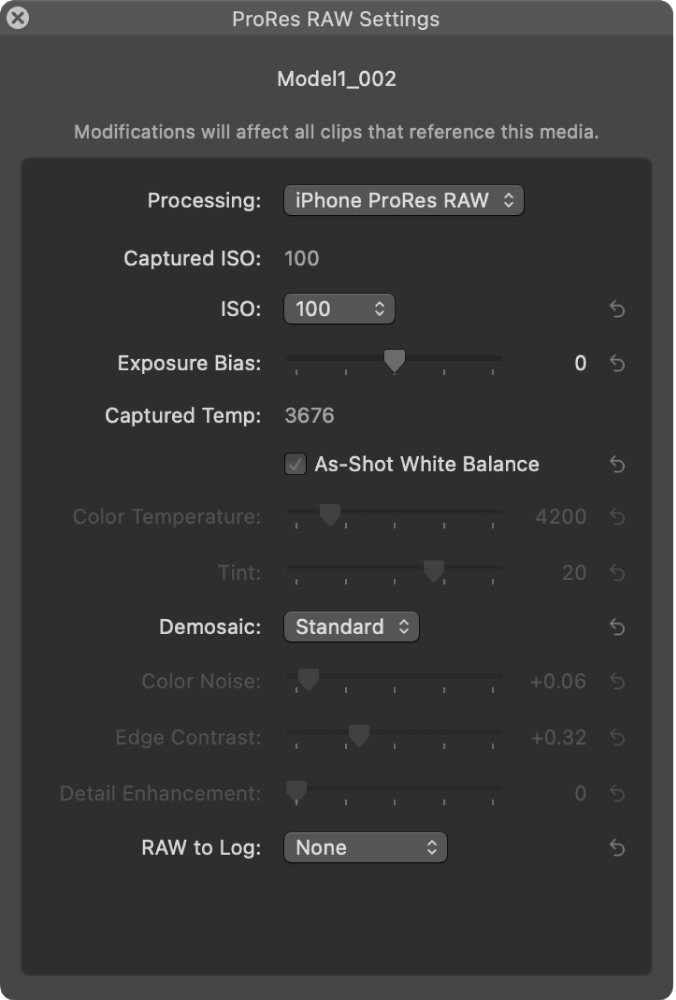676x1000 pixels.
Task: Reset the Color Temperature adjustment
Action: coord(616,517)
